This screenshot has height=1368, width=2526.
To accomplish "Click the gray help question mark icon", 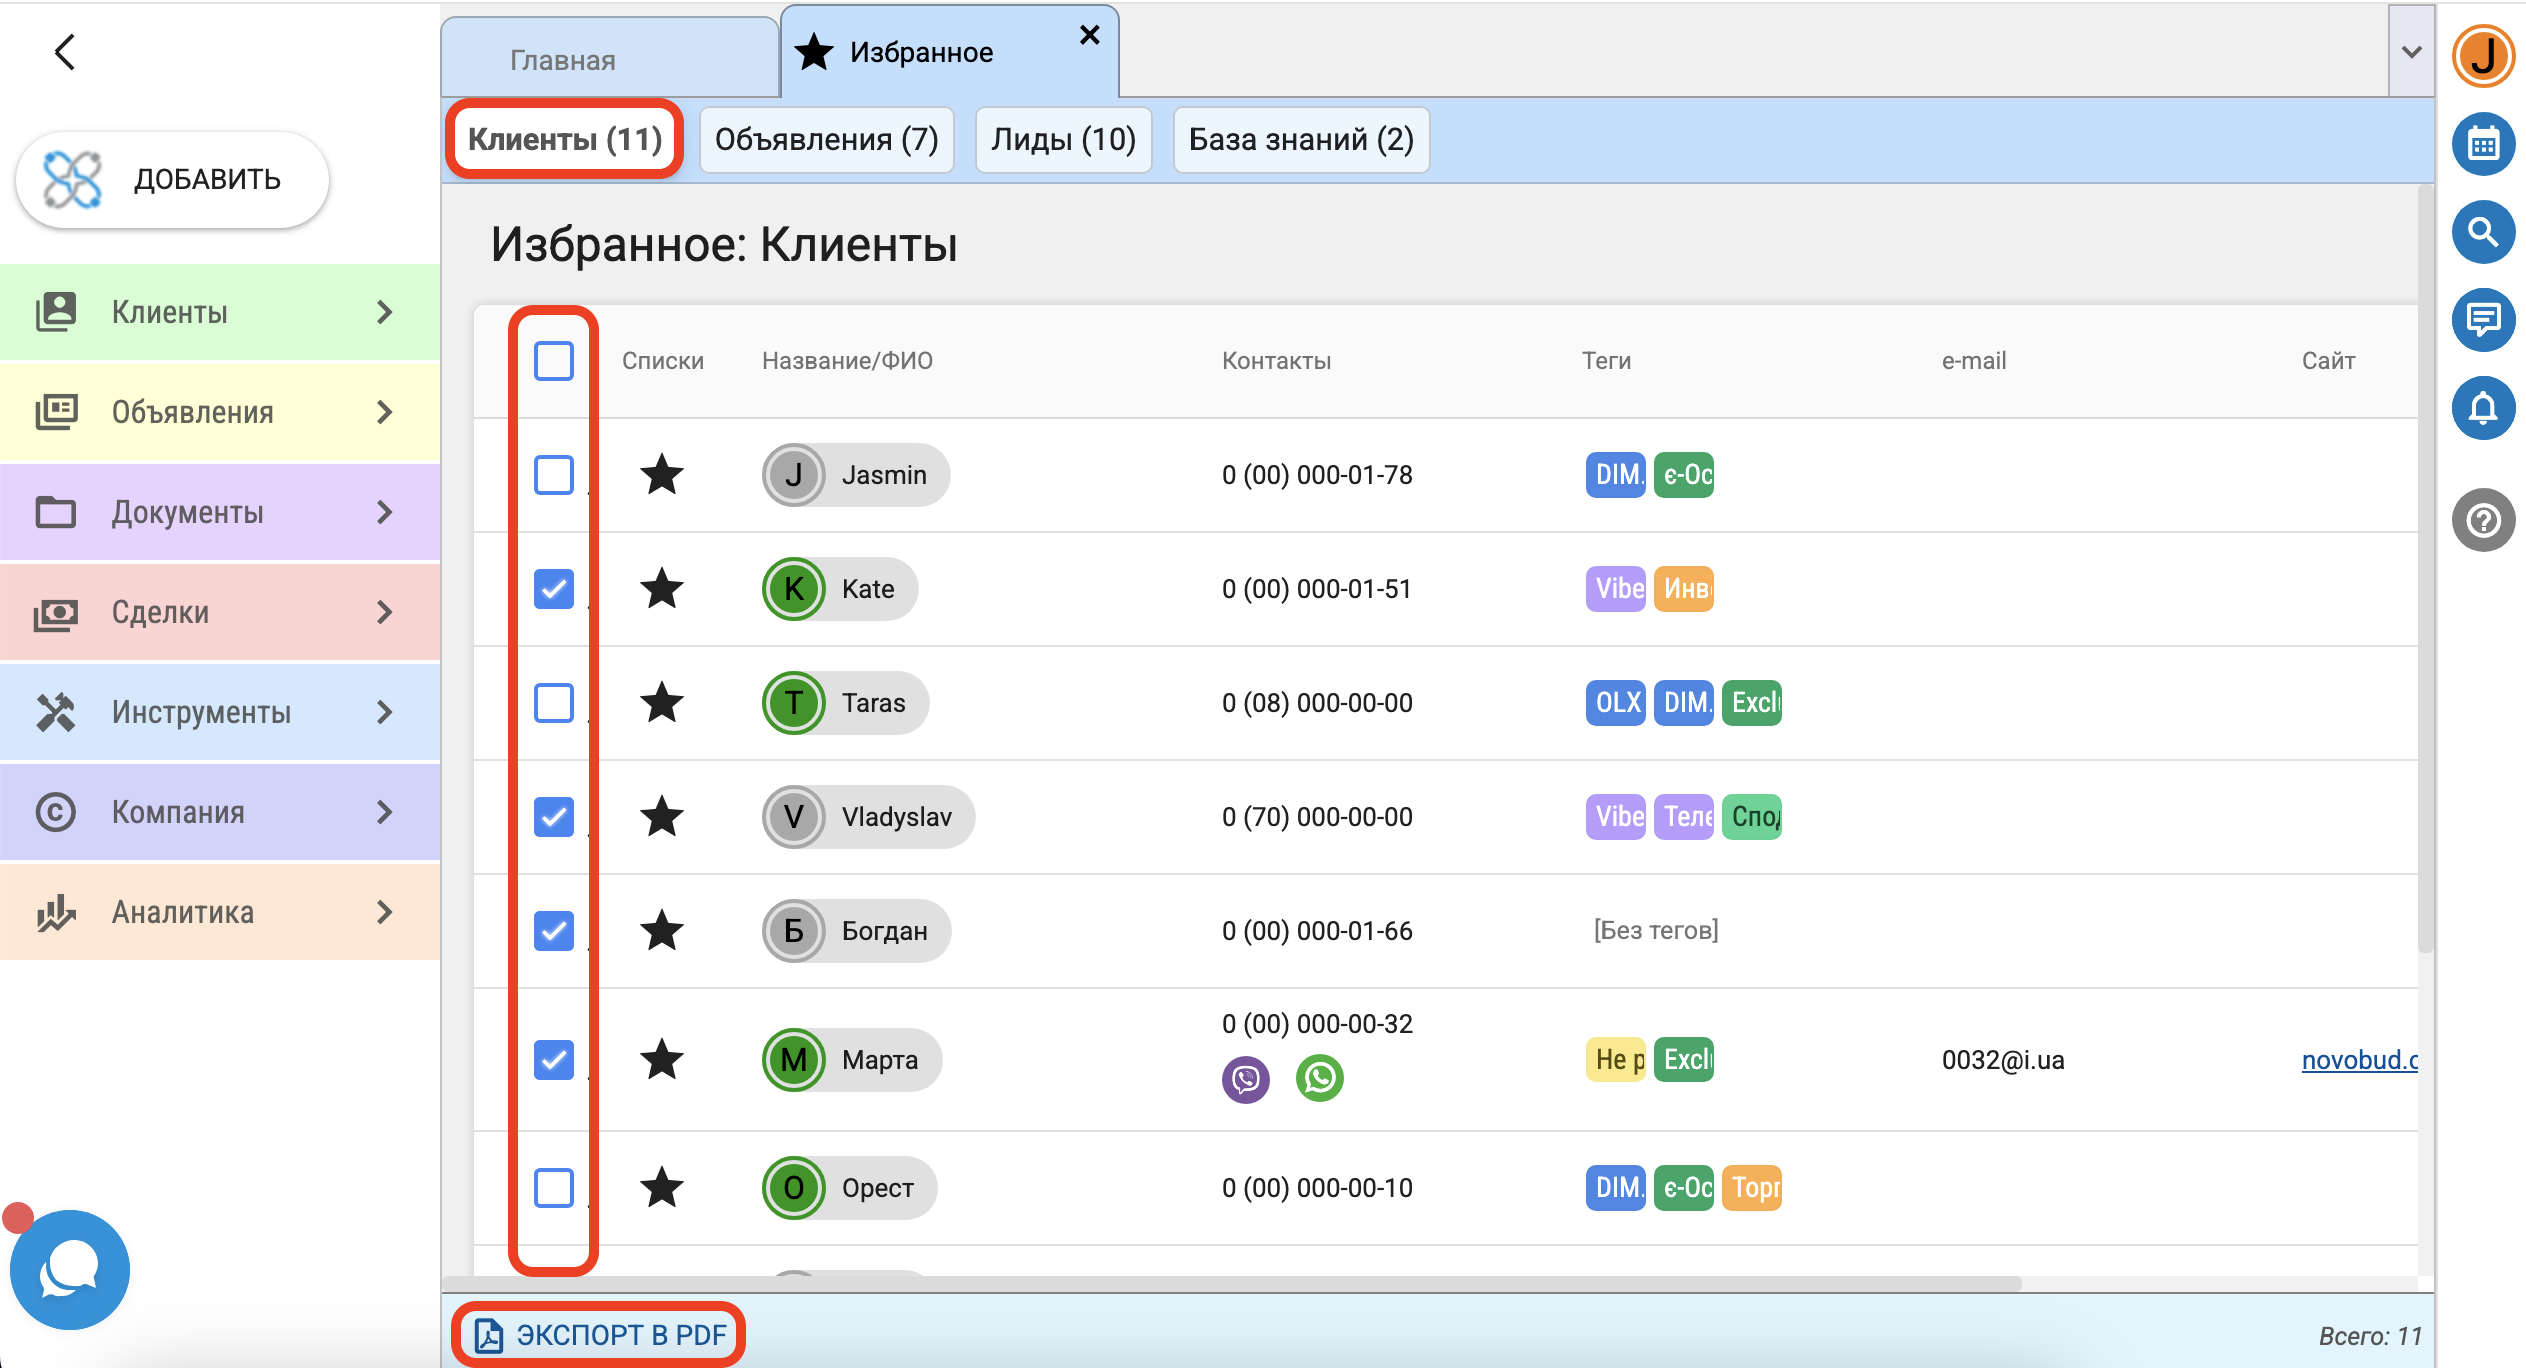I will point(2483,520).
